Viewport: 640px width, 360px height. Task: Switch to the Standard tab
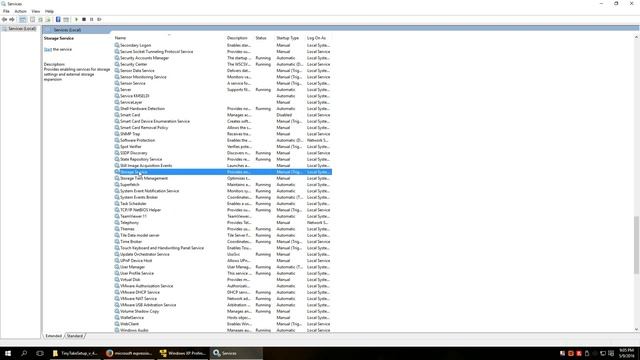(75, 336)
